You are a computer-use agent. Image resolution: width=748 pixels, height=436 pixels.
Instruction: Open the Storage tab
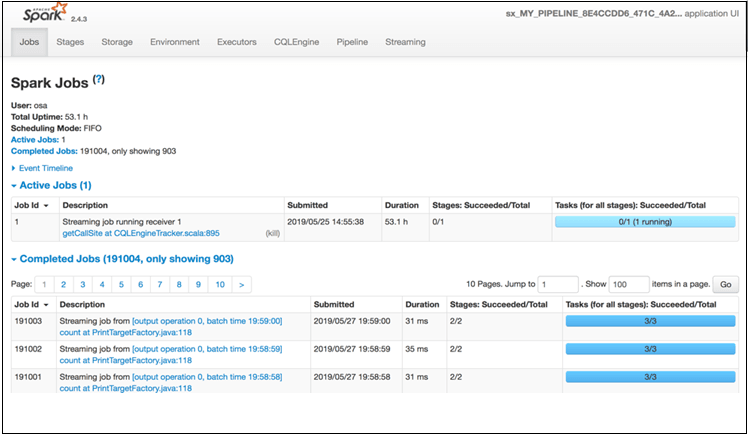coord(117,42)
